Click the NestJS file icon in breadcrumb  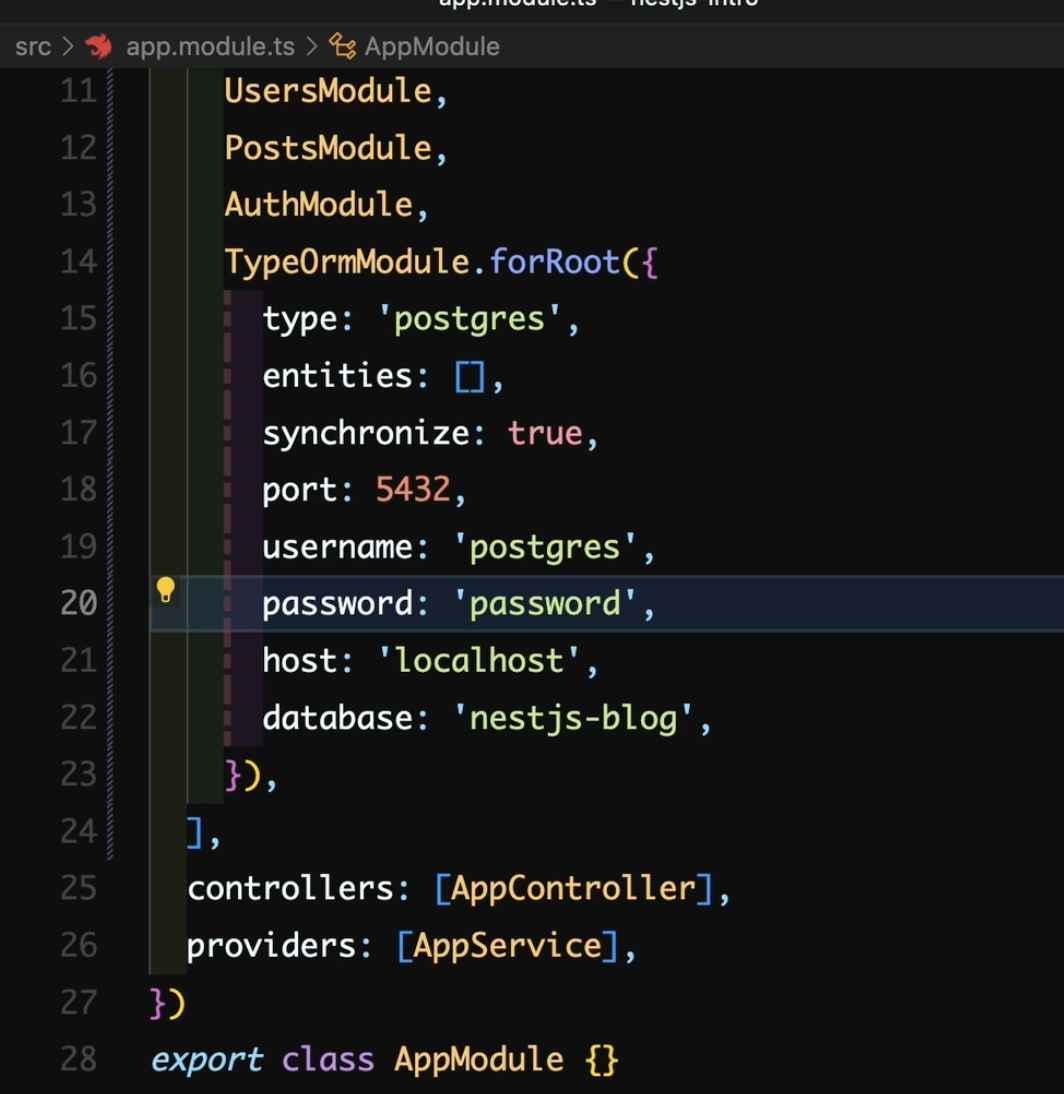99,47
